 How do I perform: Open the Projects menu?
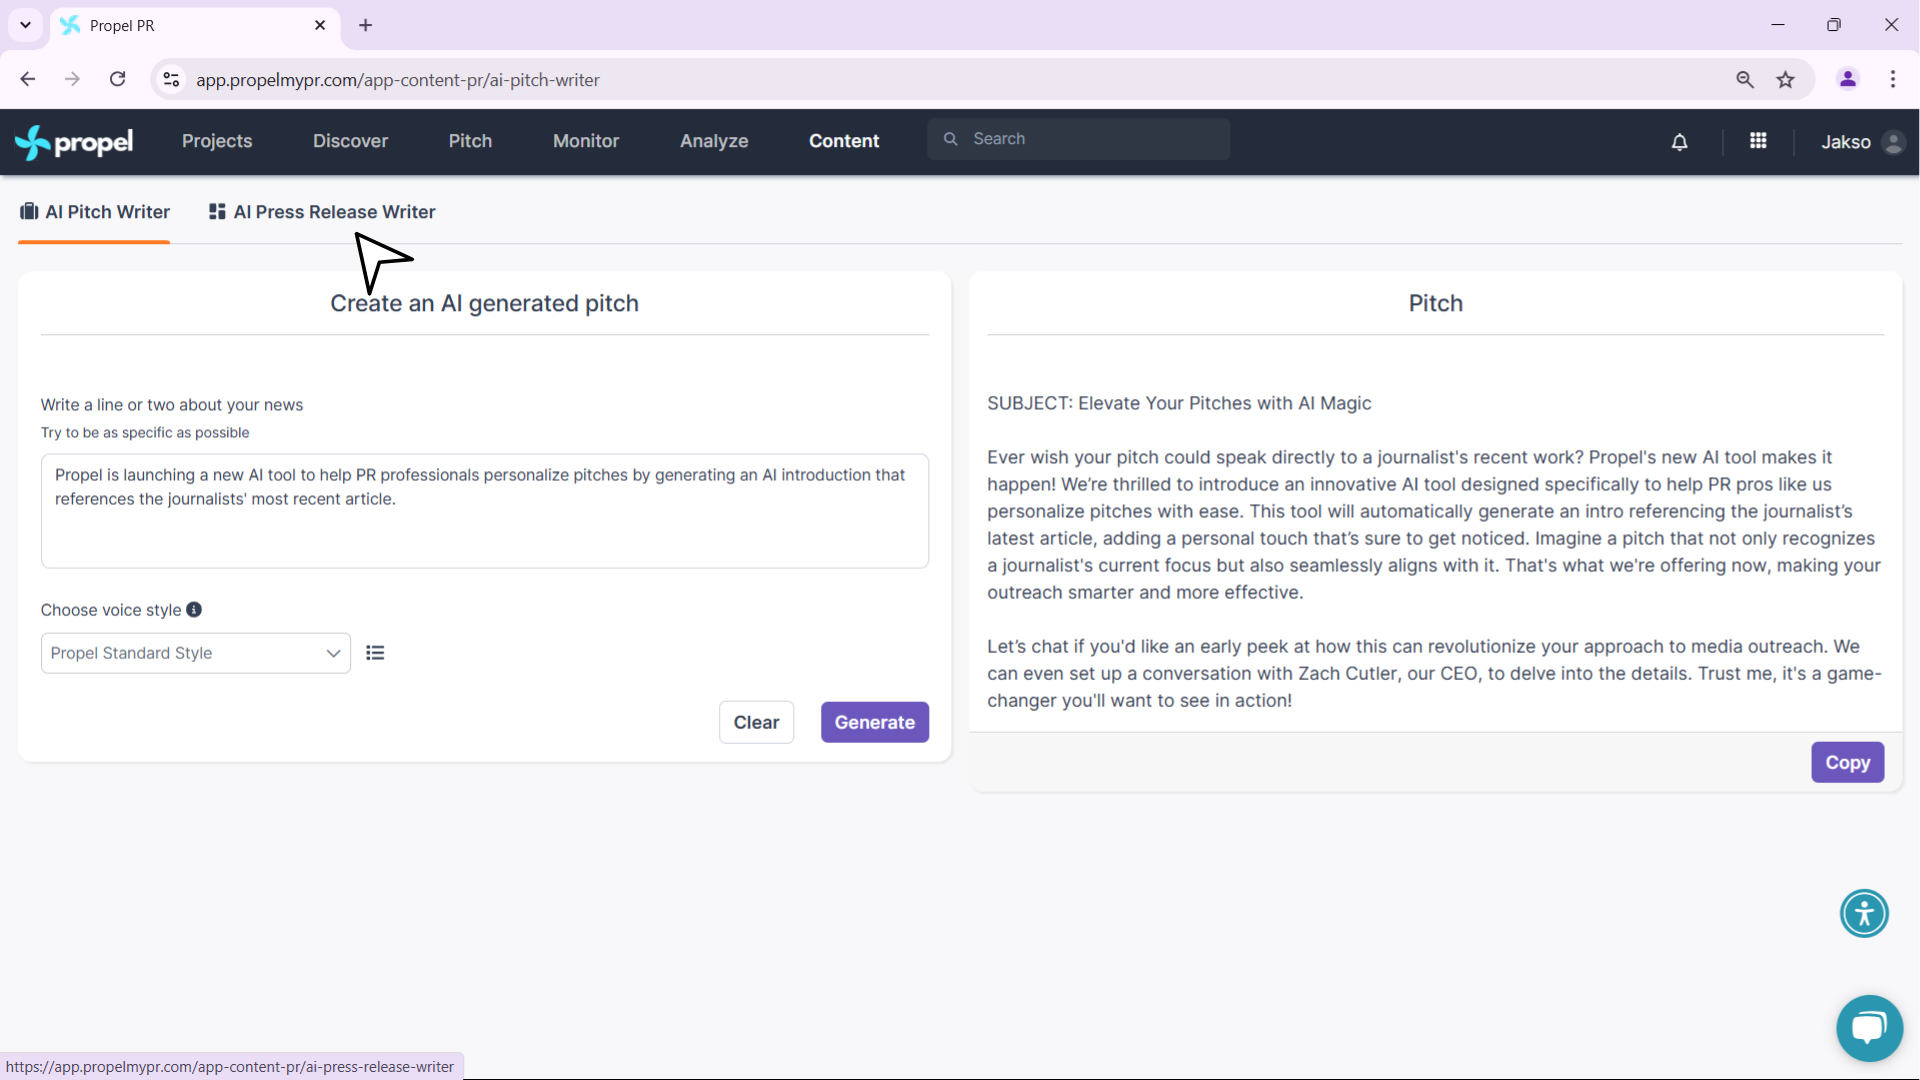point(217,141)
